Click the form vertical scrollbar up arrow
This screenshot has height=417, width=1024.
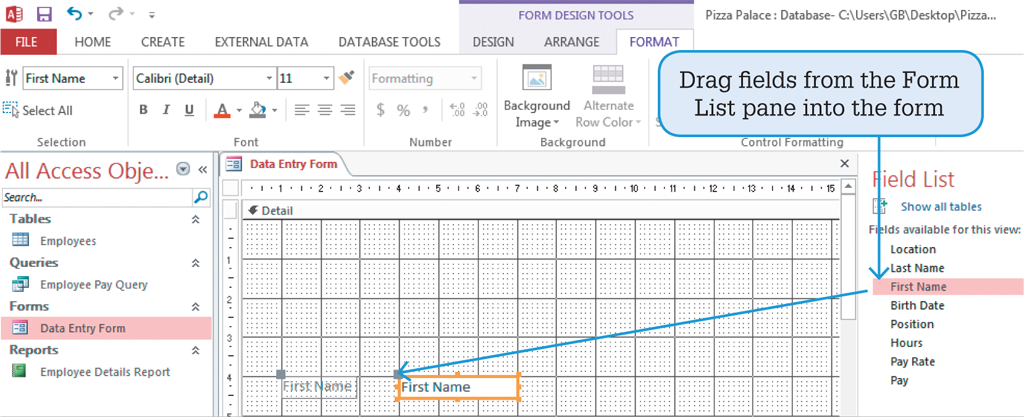[x=848, y=187]
